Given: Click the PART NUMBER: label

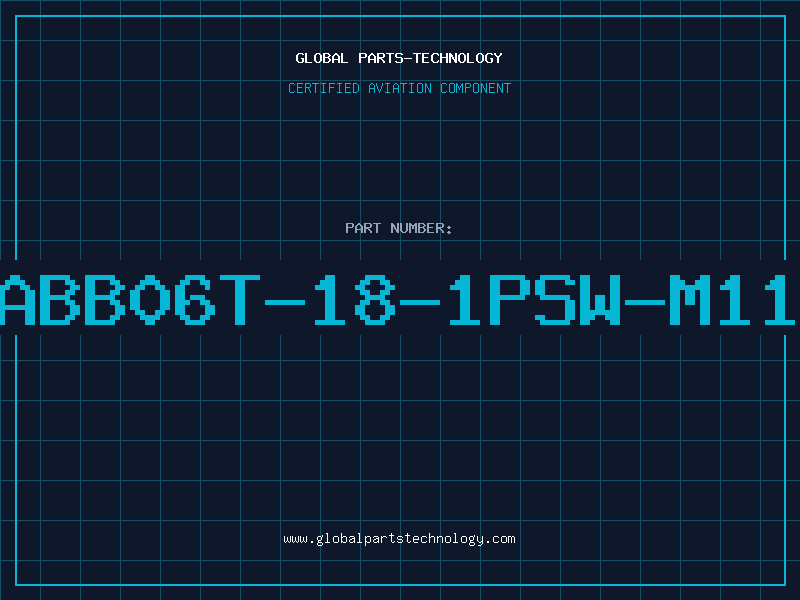Looking at the screenshot, I should (x=399, y=228).
